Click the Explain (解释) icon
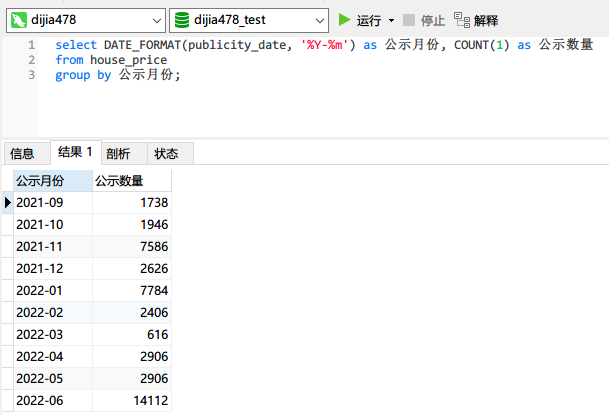 pyautogui.click(x=461, y=20)
